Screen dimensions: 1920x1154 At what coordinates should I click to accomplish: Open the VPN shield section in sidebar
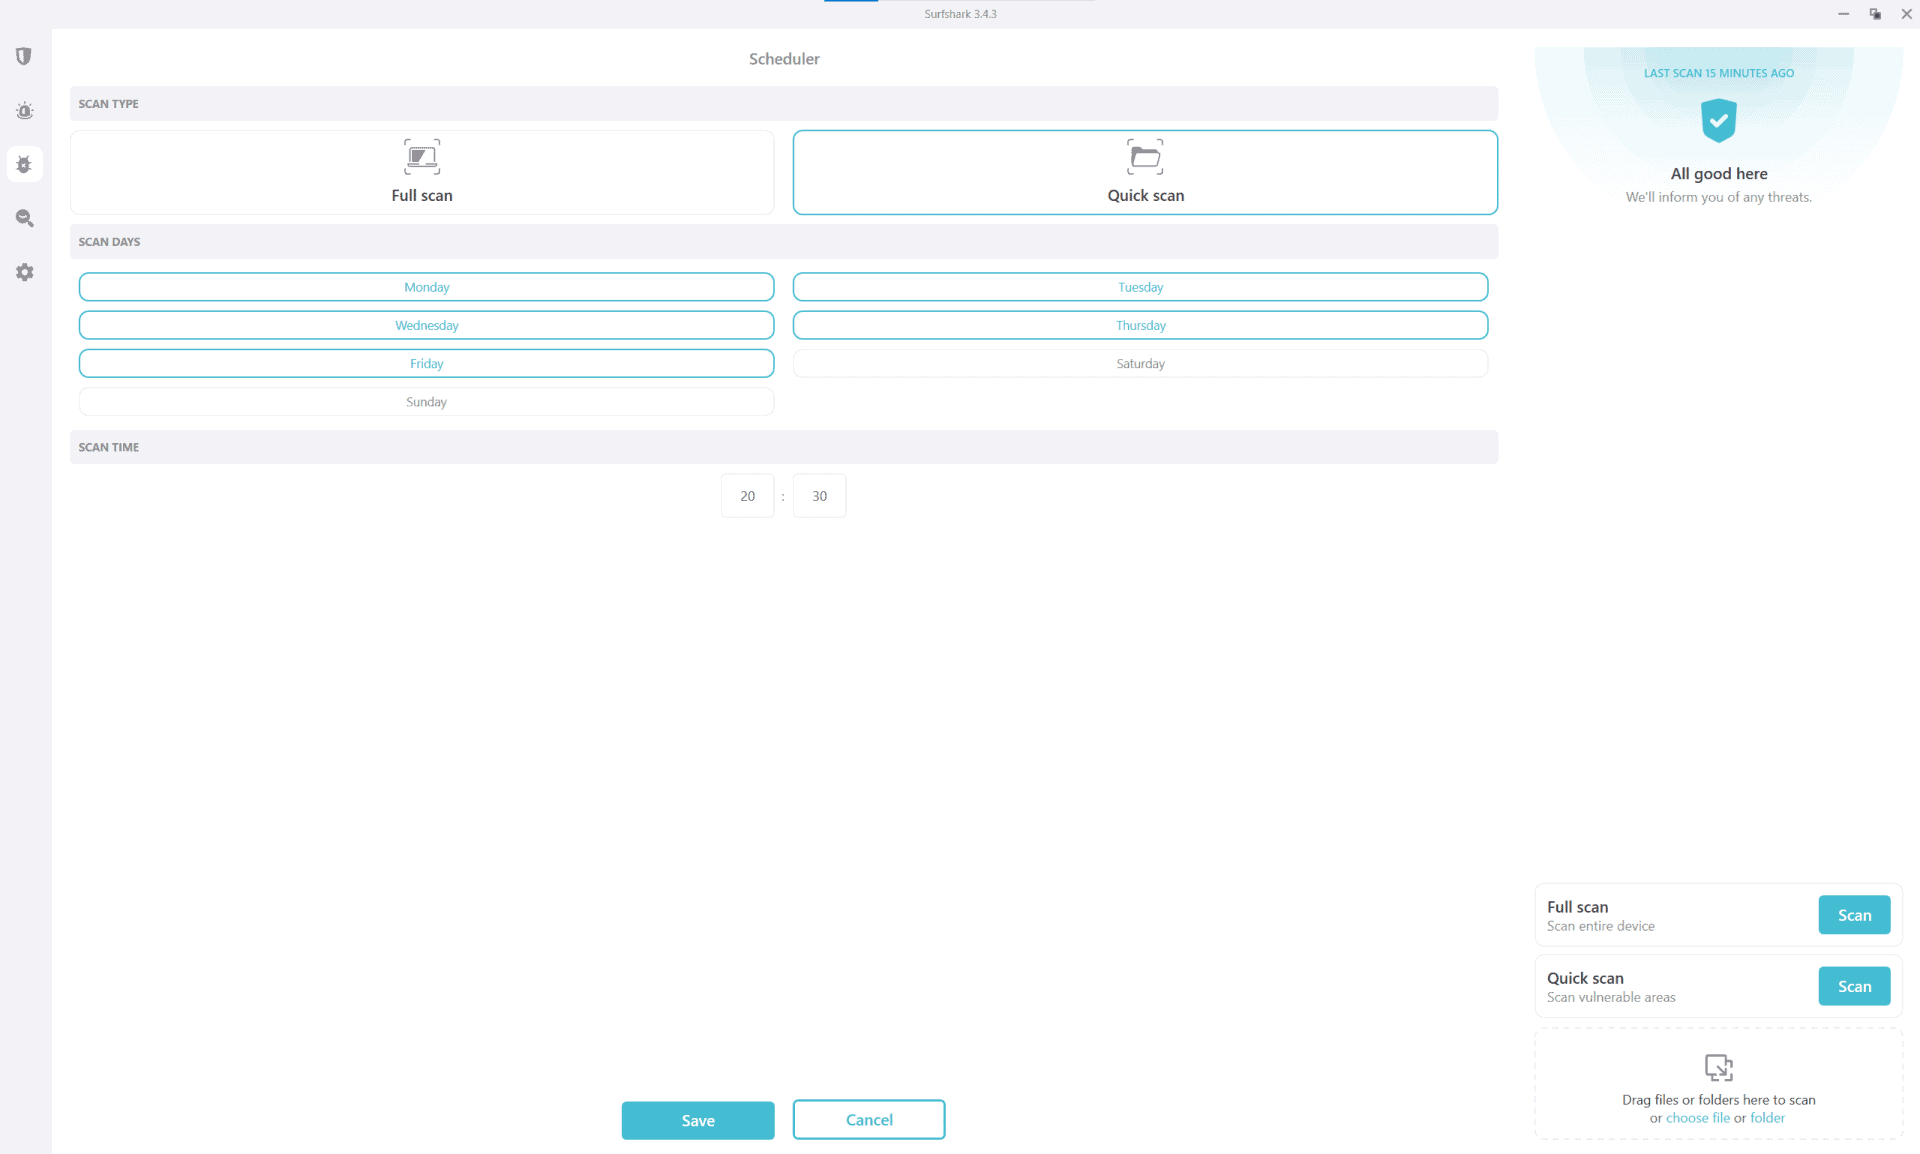(x=24, y=56)
